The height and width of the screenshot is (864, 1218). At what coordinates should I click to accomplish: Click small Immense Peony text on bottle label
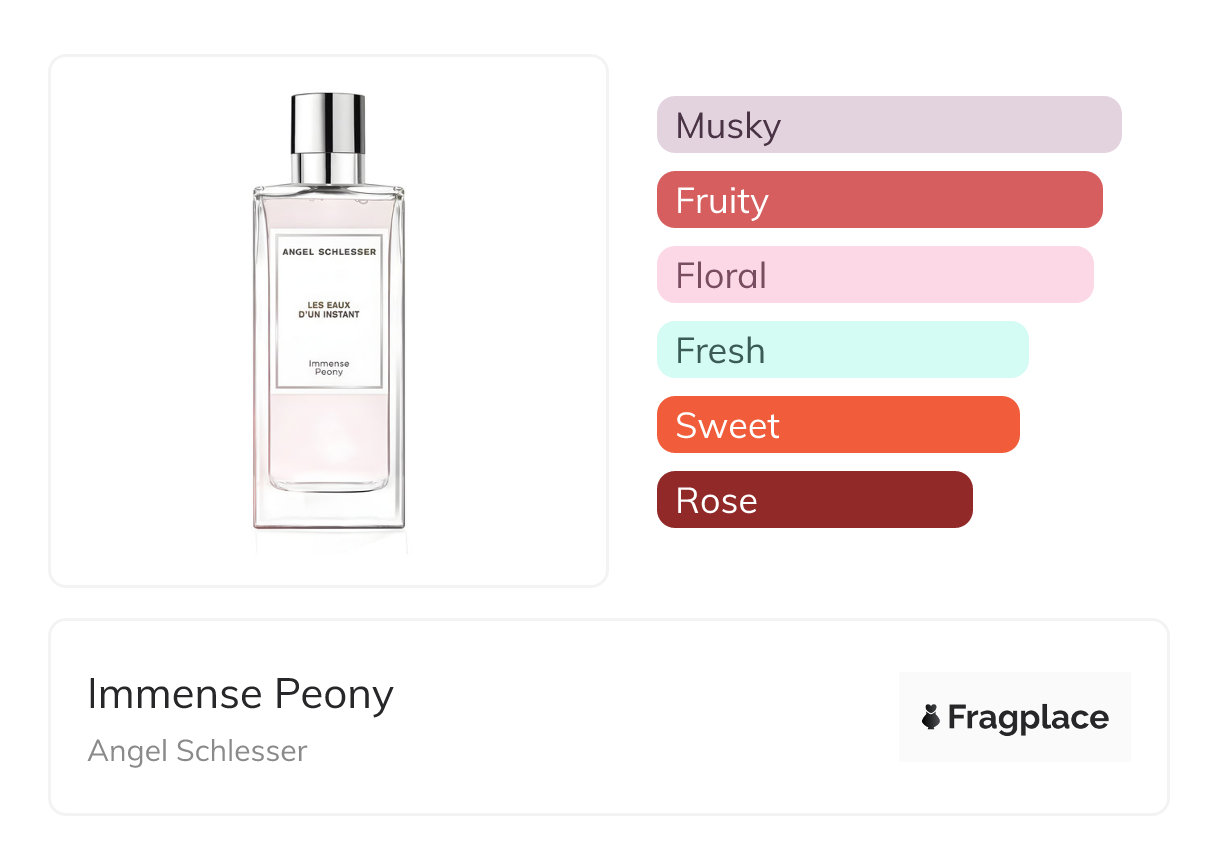point(328,367)
